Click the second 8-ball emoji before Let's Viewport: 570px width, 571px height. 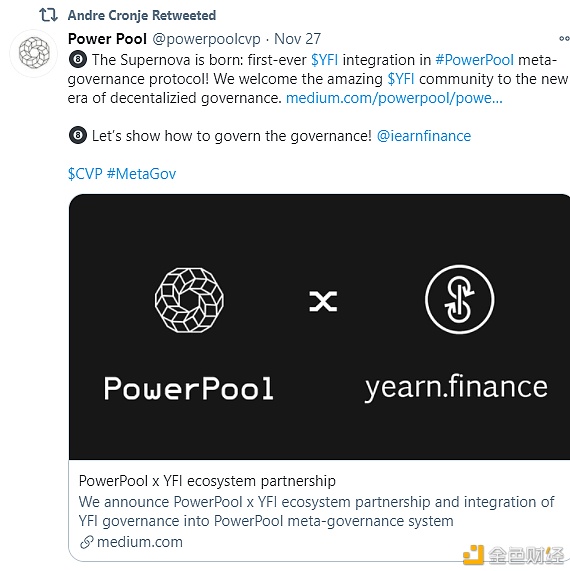(x=78, y=135)
